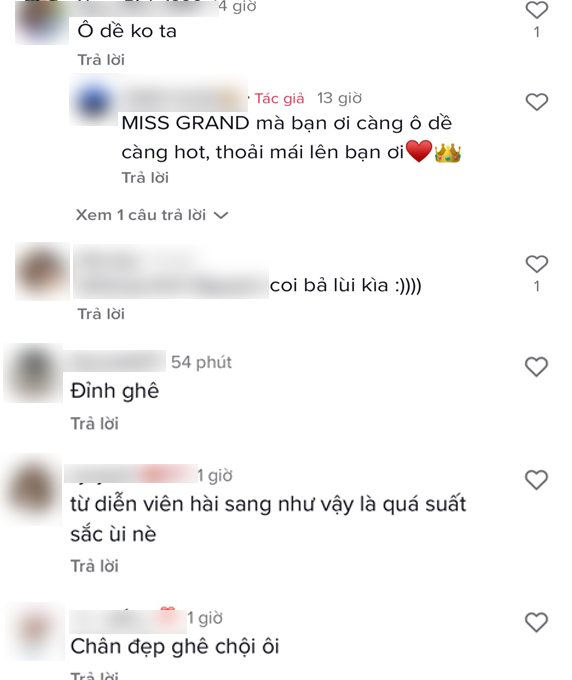Like the 'Ô dề ko ta' comment

pyautogui.click(x=536, y=9)
